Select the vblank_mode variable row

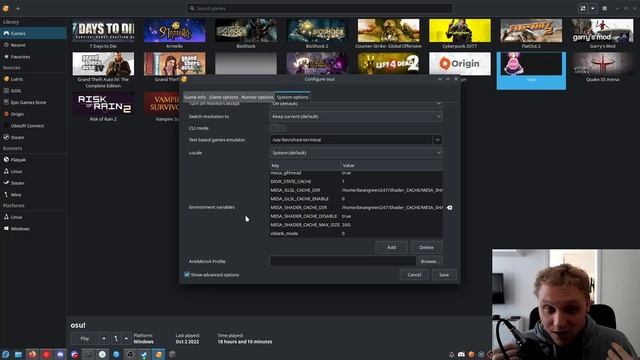(x=356, y=233)
